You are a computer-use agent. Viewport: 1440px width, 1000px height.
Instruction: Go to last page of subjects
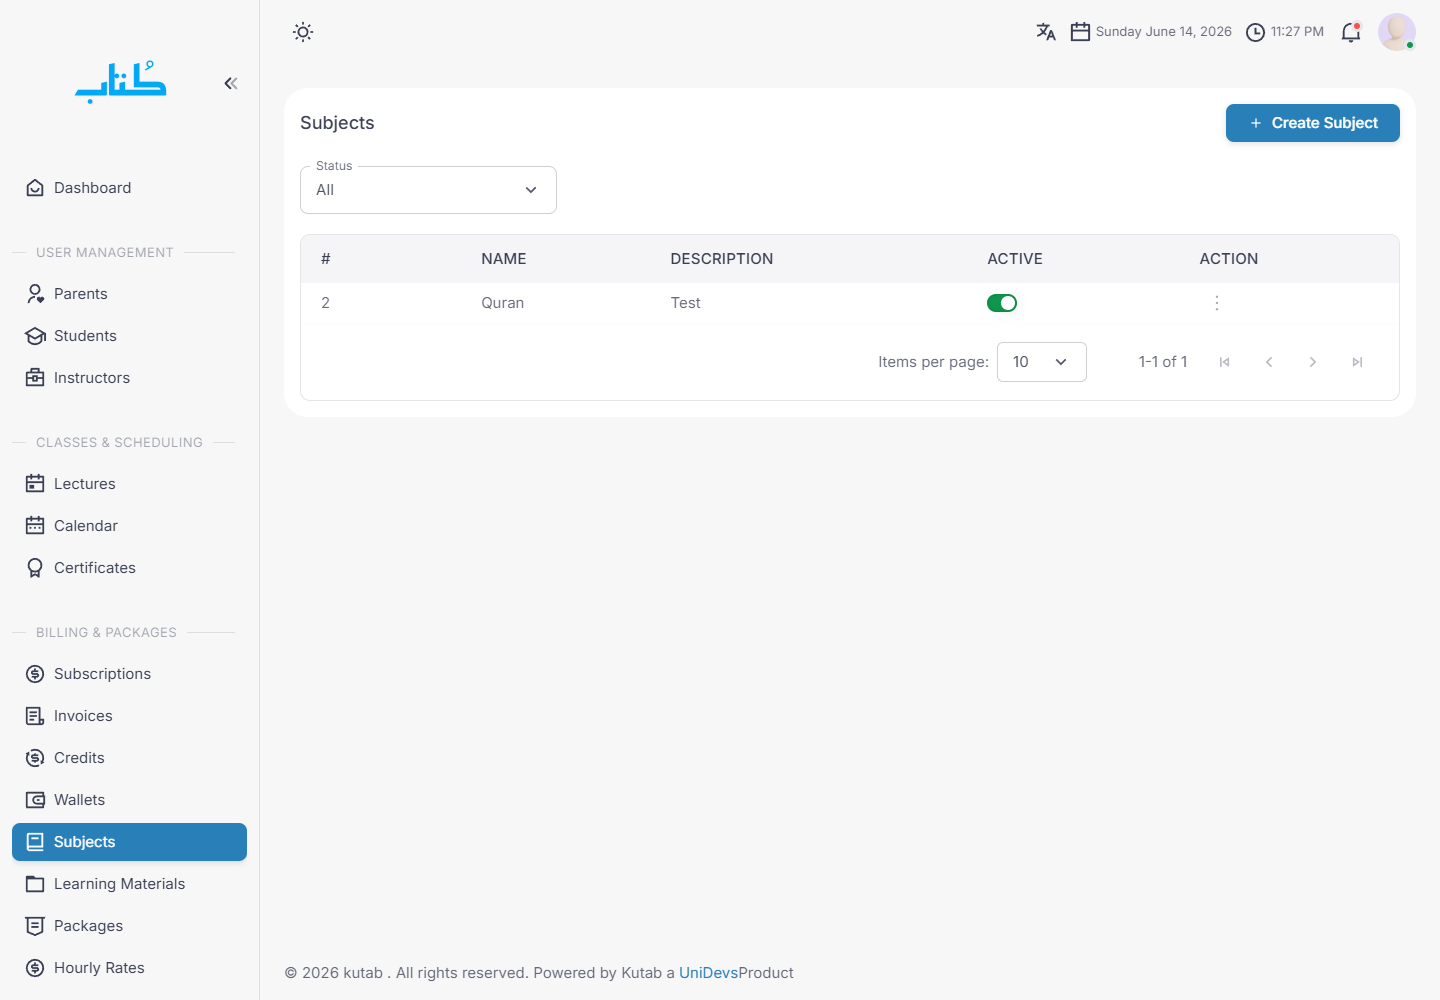pos(1357,362)
